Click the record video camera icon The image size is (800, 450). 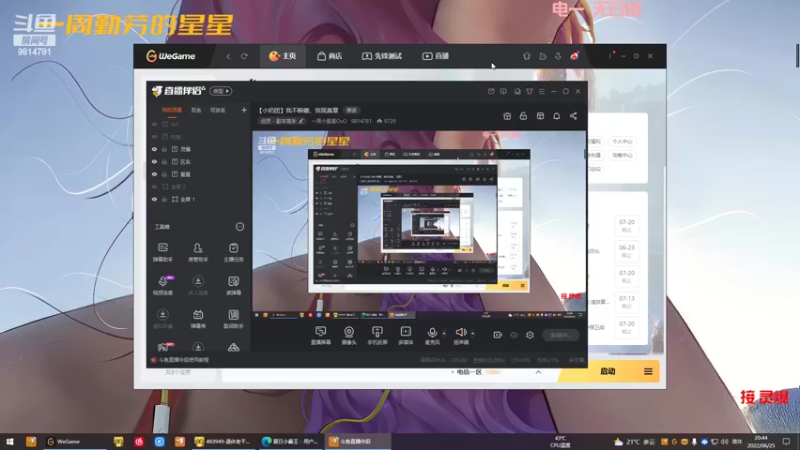[x=497, y=335]
